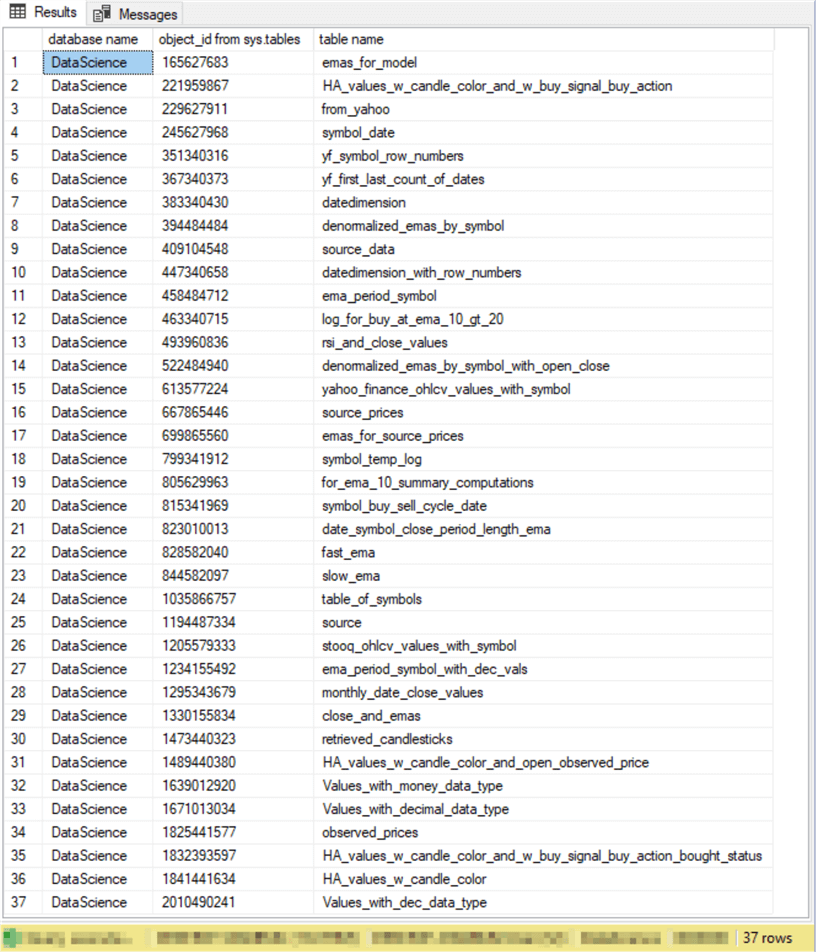Select the row 24 number selector
The width and height of the screenshot is (816, 952).
click(x=22, y=599)
